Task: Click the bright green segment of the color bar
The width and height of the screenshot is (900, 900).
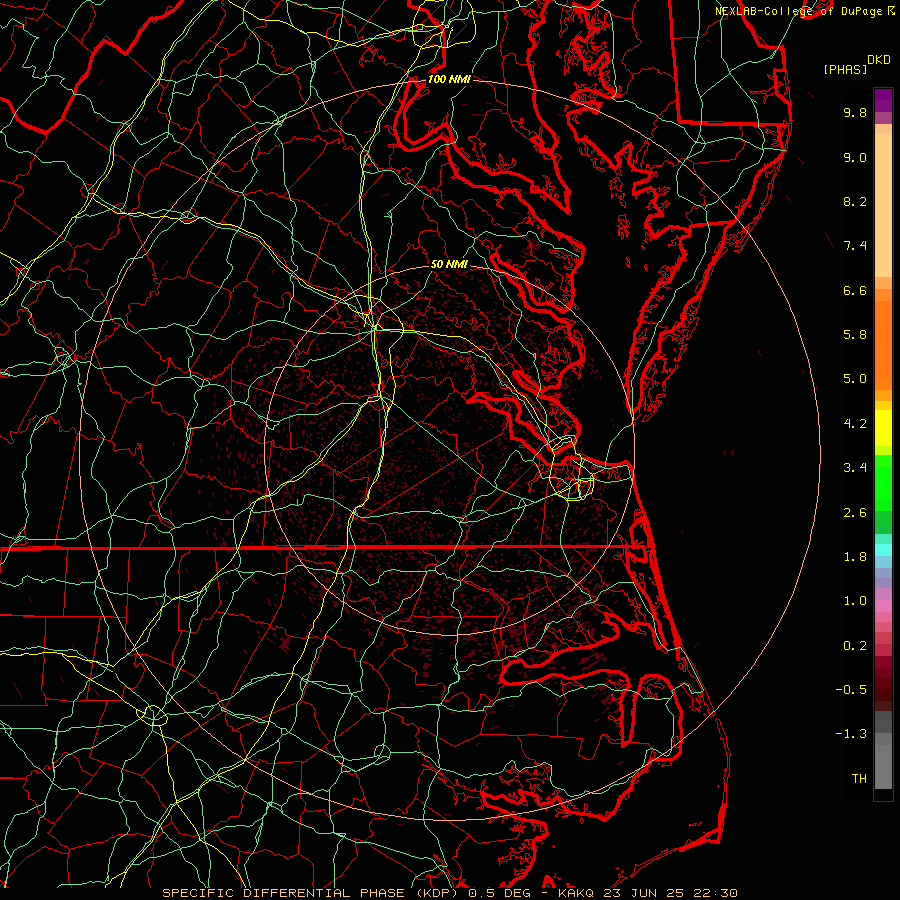Action: [x=883, y=482]
